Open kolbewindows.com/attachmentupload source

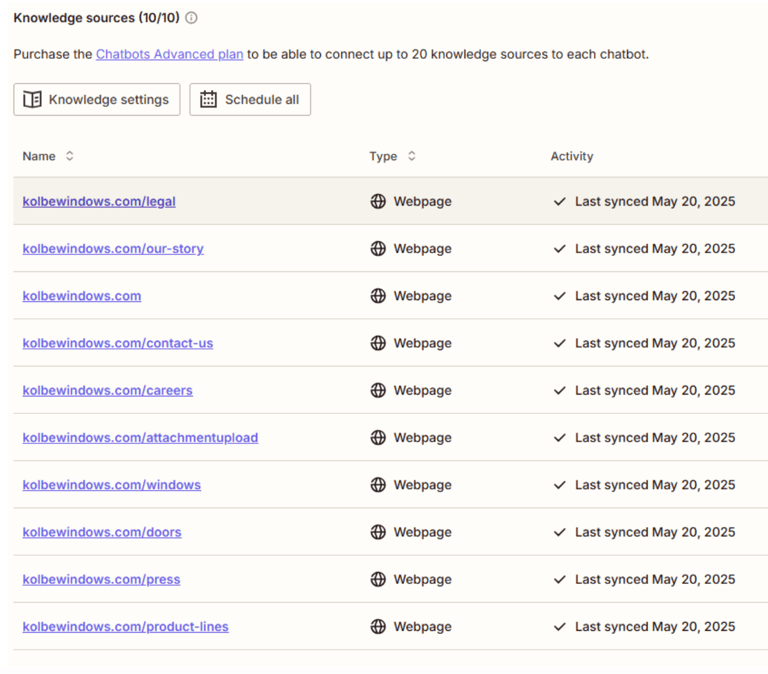click(x=140, y=438)
